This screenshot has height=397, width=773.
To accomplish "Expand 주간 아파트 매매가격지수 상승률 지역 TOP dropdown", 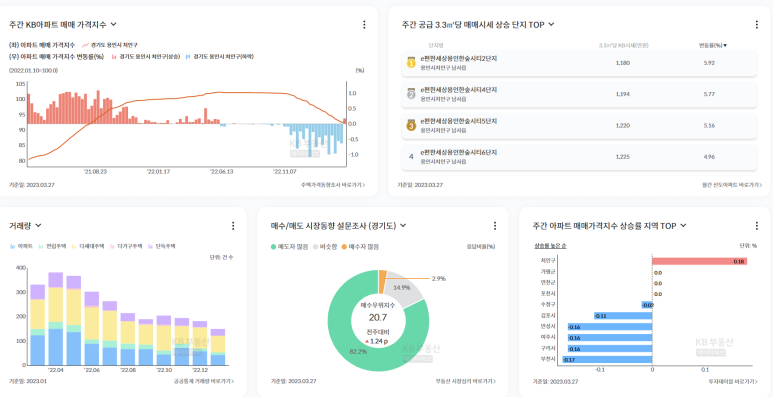I will (x=683, y=225).
